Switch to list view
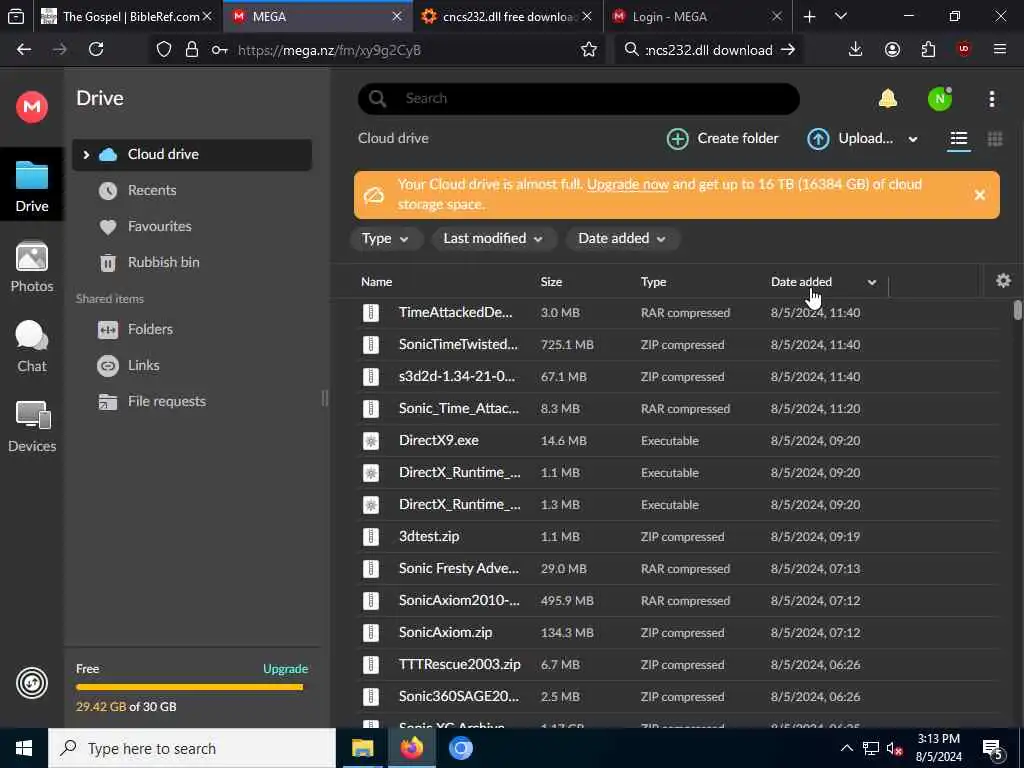 coord(958,138)
